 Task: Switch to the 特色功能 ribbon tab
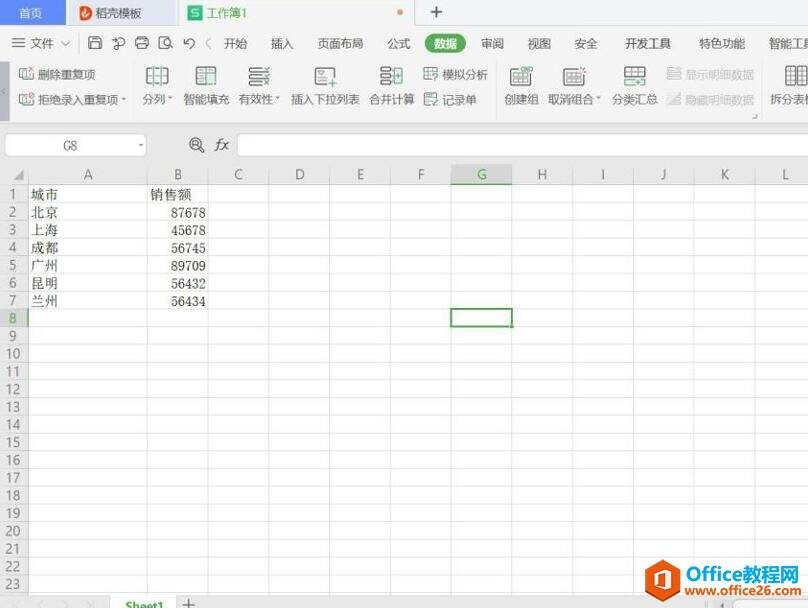(x=722, y=43)
